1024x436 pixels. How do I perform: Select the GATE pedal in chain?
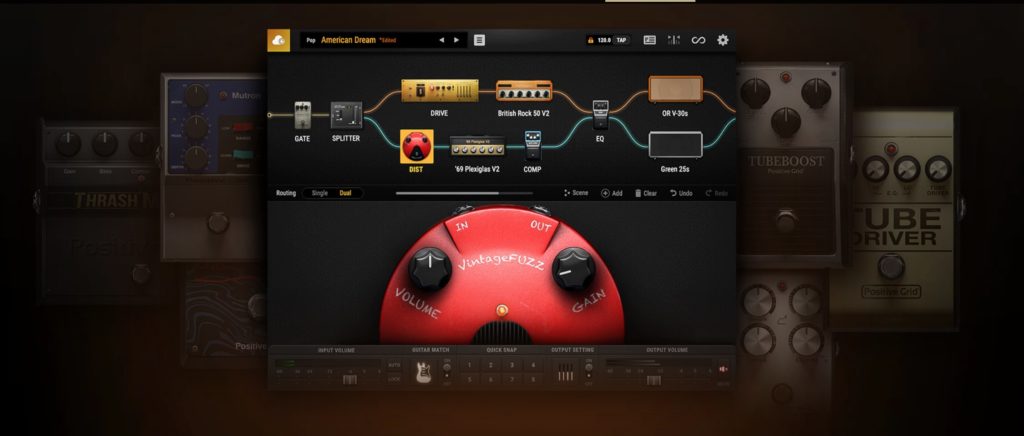click(302, 116)
